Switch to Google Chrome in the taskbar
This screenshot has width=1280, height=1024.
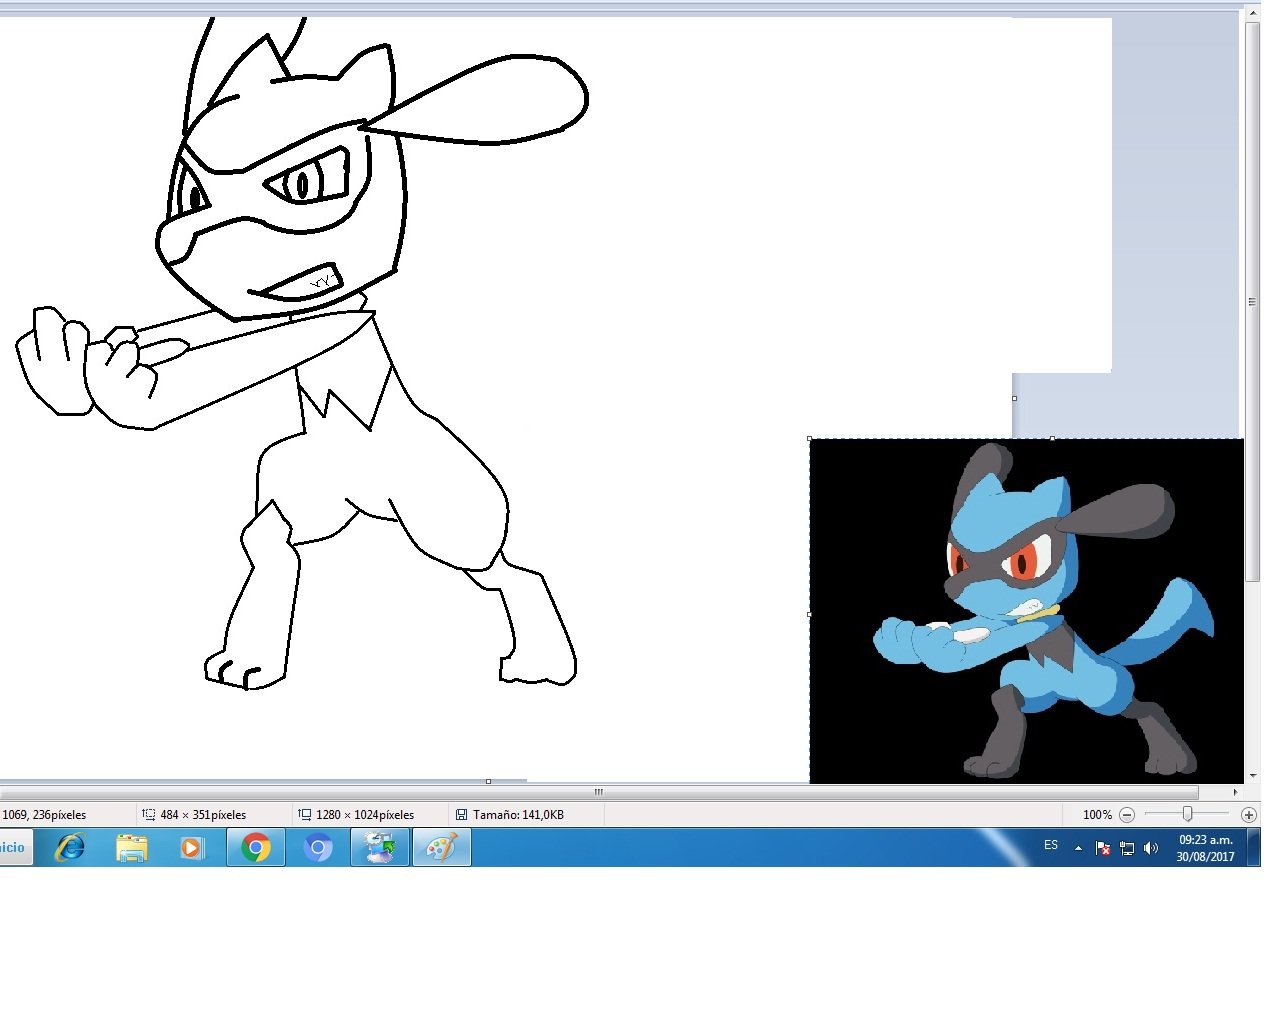pos(256,848)
